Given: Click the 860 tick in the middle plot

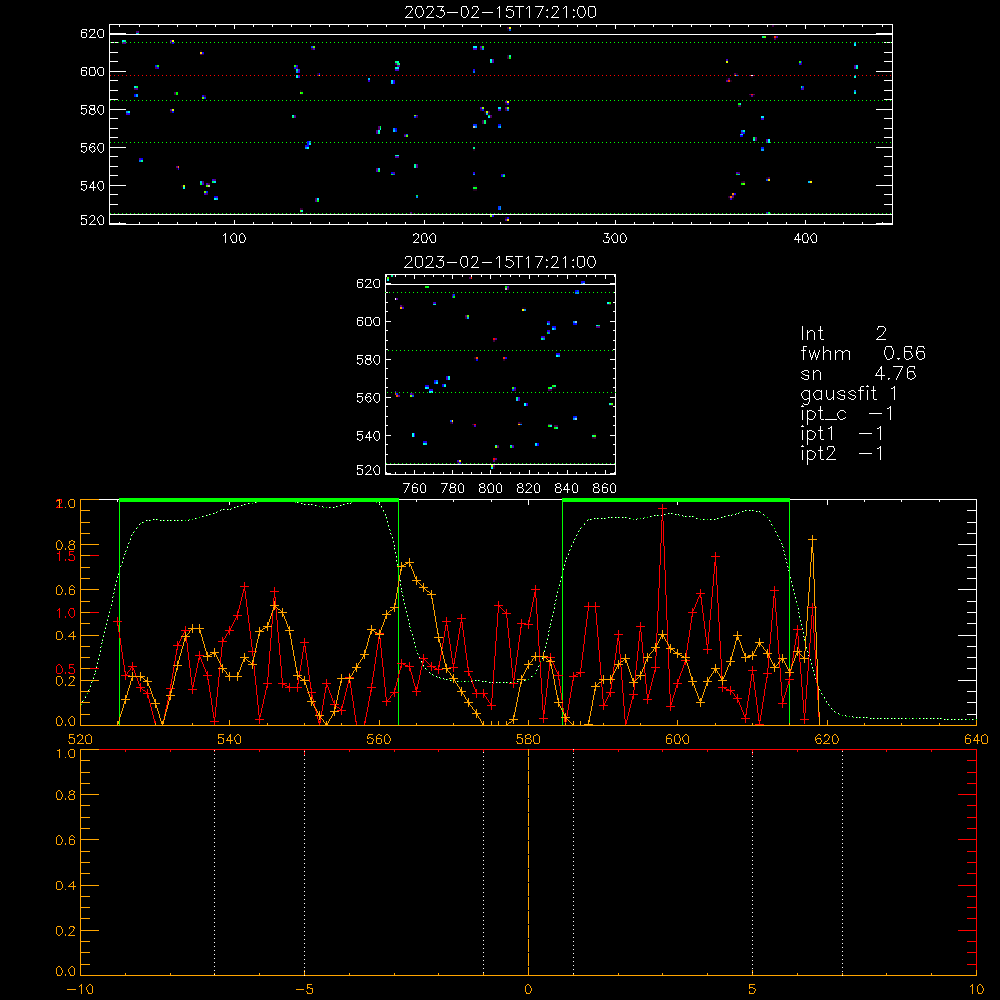Looking at the screenshot, I should click(x=605, y=489).
